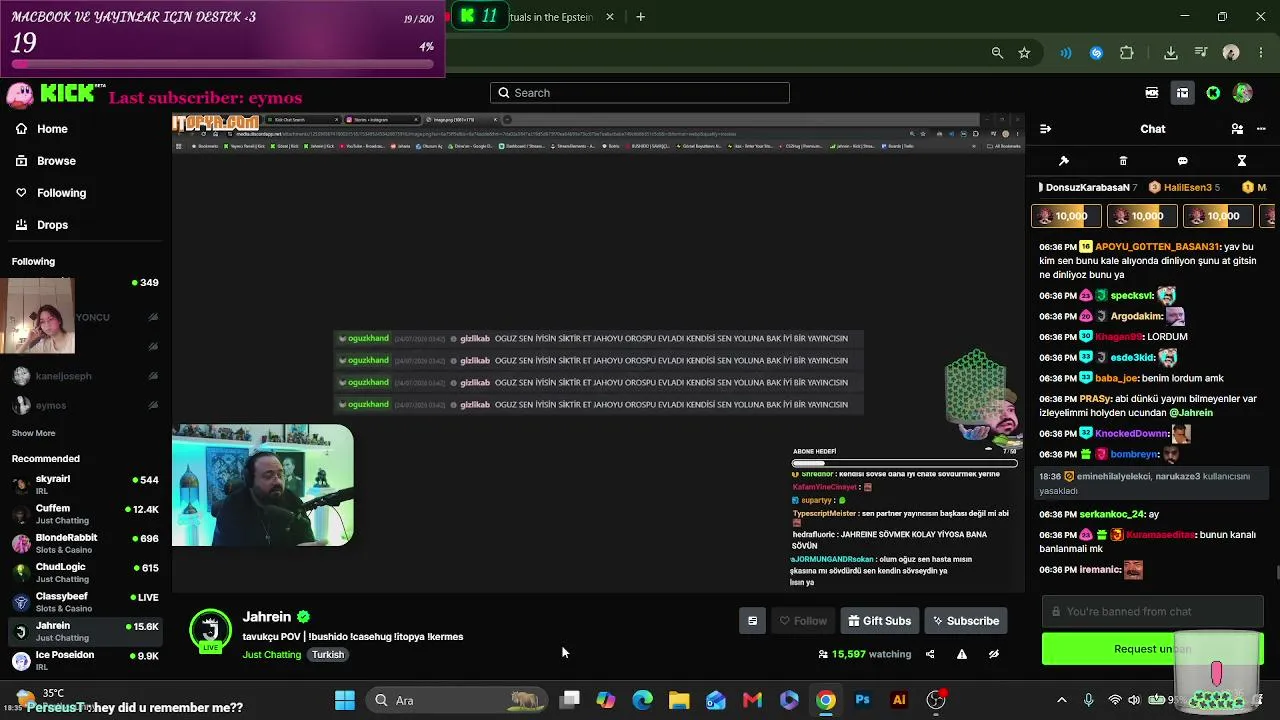
Task: Open the chat more-options ellipsis menu
Action: pos(1263,129)
